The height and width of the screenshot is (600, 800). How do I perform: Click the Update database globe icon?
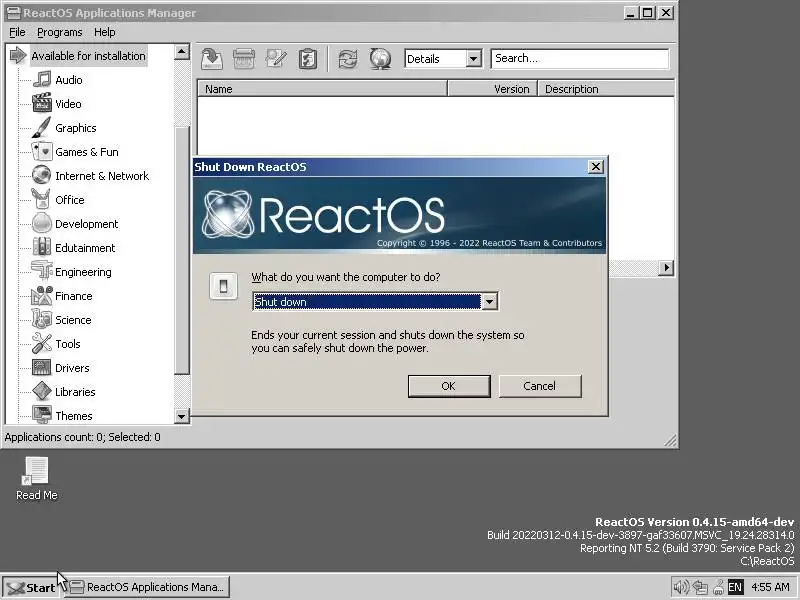[x=380, y=59]
